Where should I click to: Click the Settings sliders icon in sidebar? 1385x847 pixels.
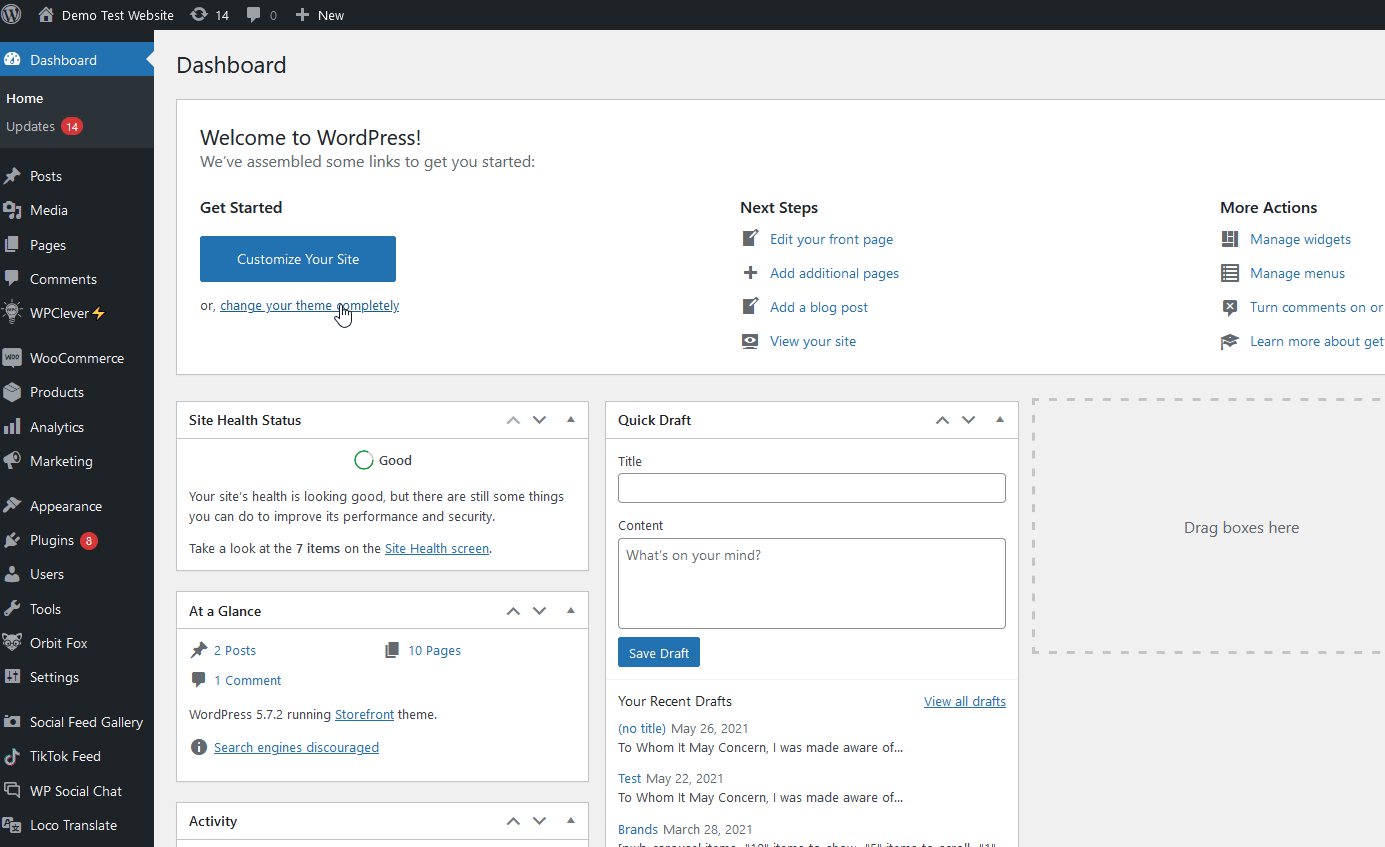pos(12,677)
